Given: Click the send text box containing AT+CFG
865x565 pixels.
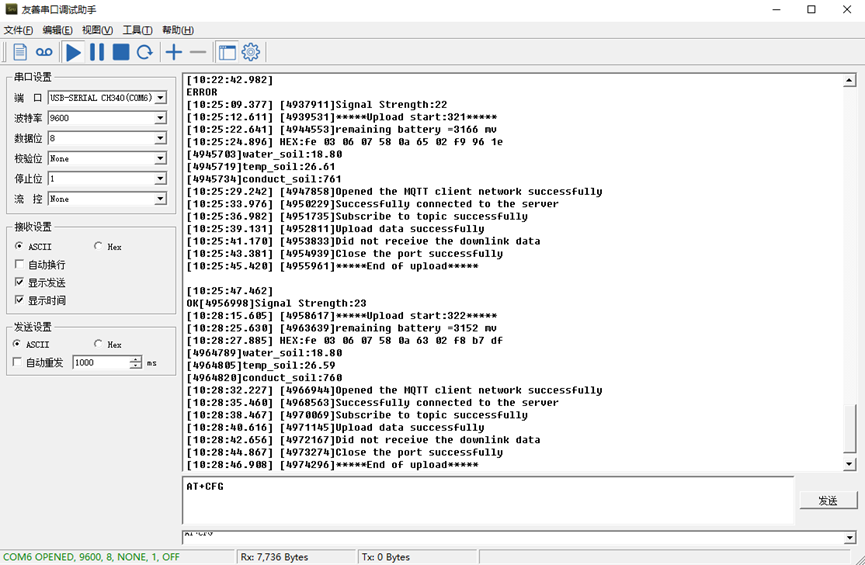Looking at the screenshot, I should [x=488, y=500].
